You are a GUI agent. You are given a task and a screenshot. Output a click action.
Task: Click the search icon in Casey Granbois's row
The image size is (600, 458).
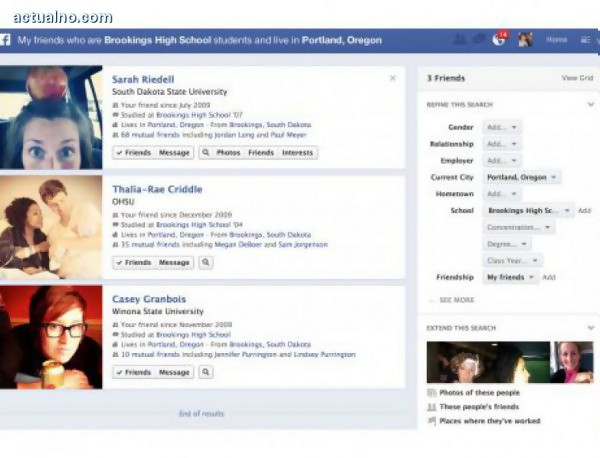206,372
